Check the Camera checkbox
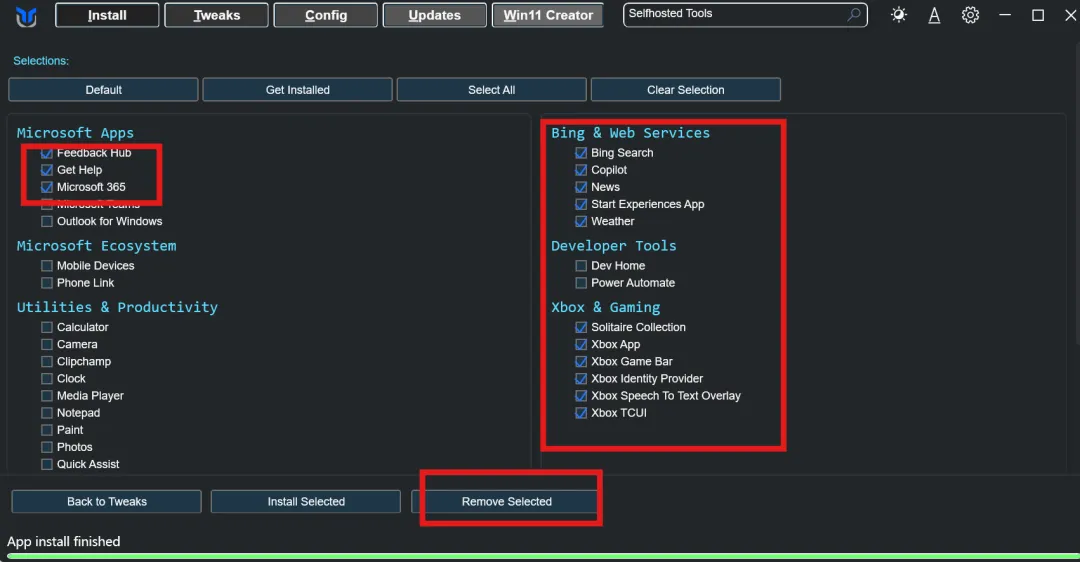 coord(47,344)
